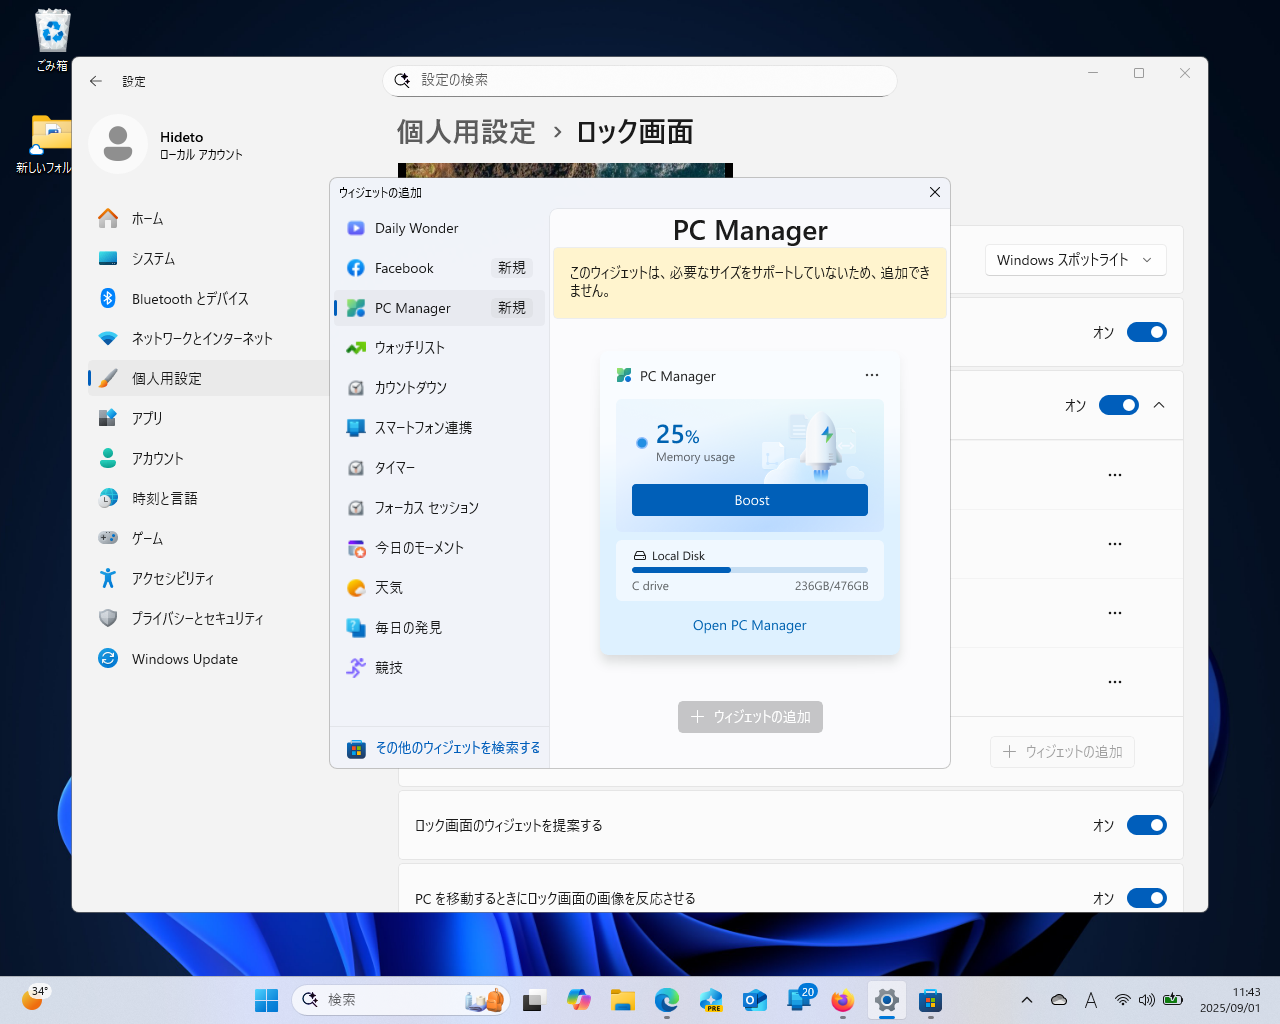Viewport: 1280px width, 1024px height.
Task: Click the C drive storage usage bar
Action: tap(749, 570)
